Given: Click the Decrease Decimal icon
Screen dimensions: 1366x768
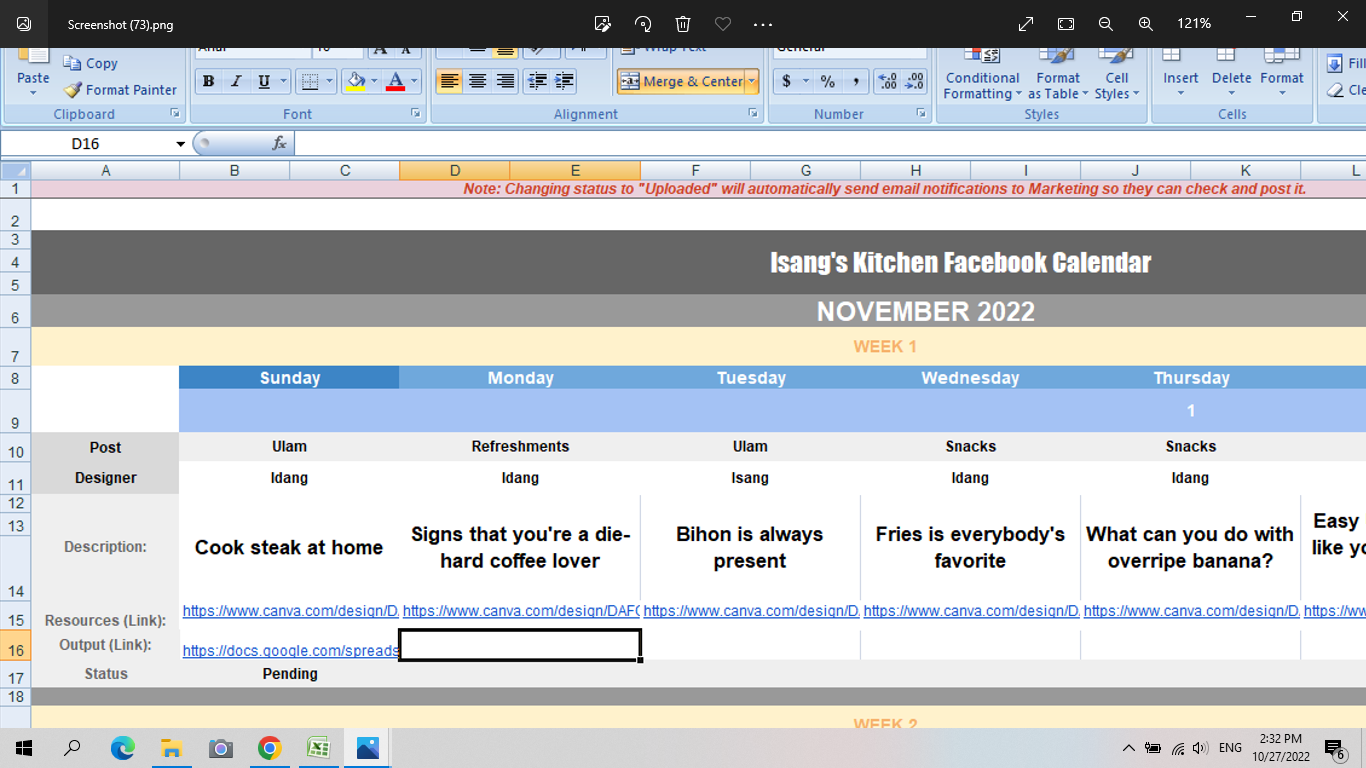Looking at the screenshot, I should (x=914, y=82).
